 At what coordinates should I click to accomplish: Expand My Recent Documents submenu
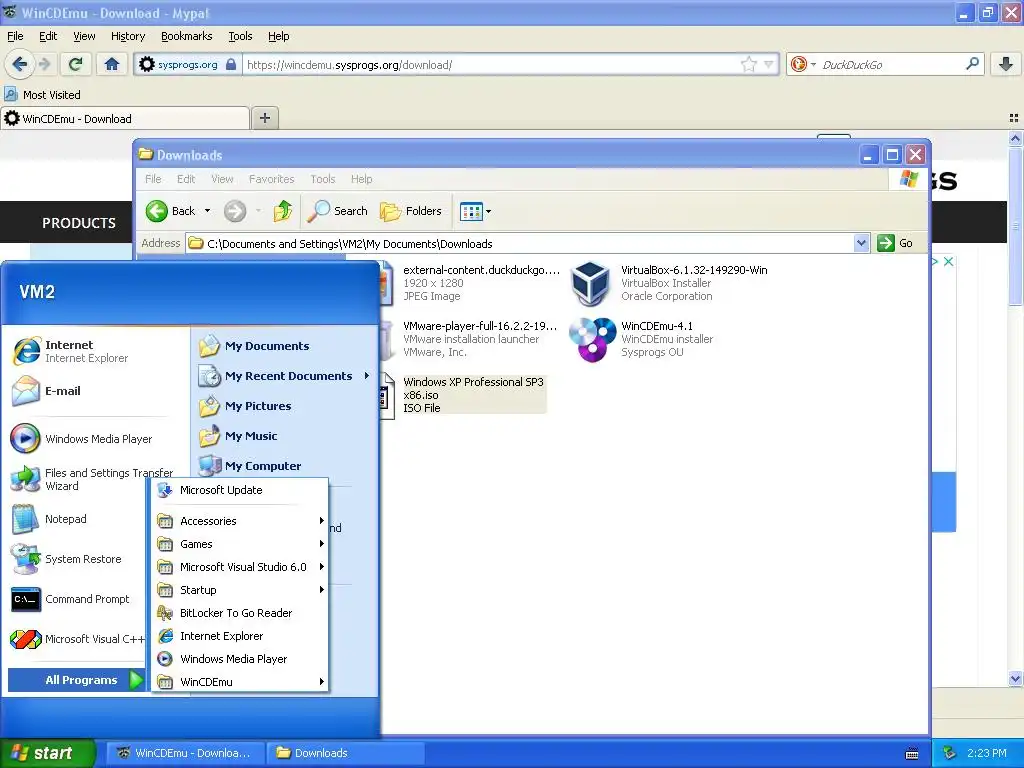pyautogui.click(x=284, y=376)
